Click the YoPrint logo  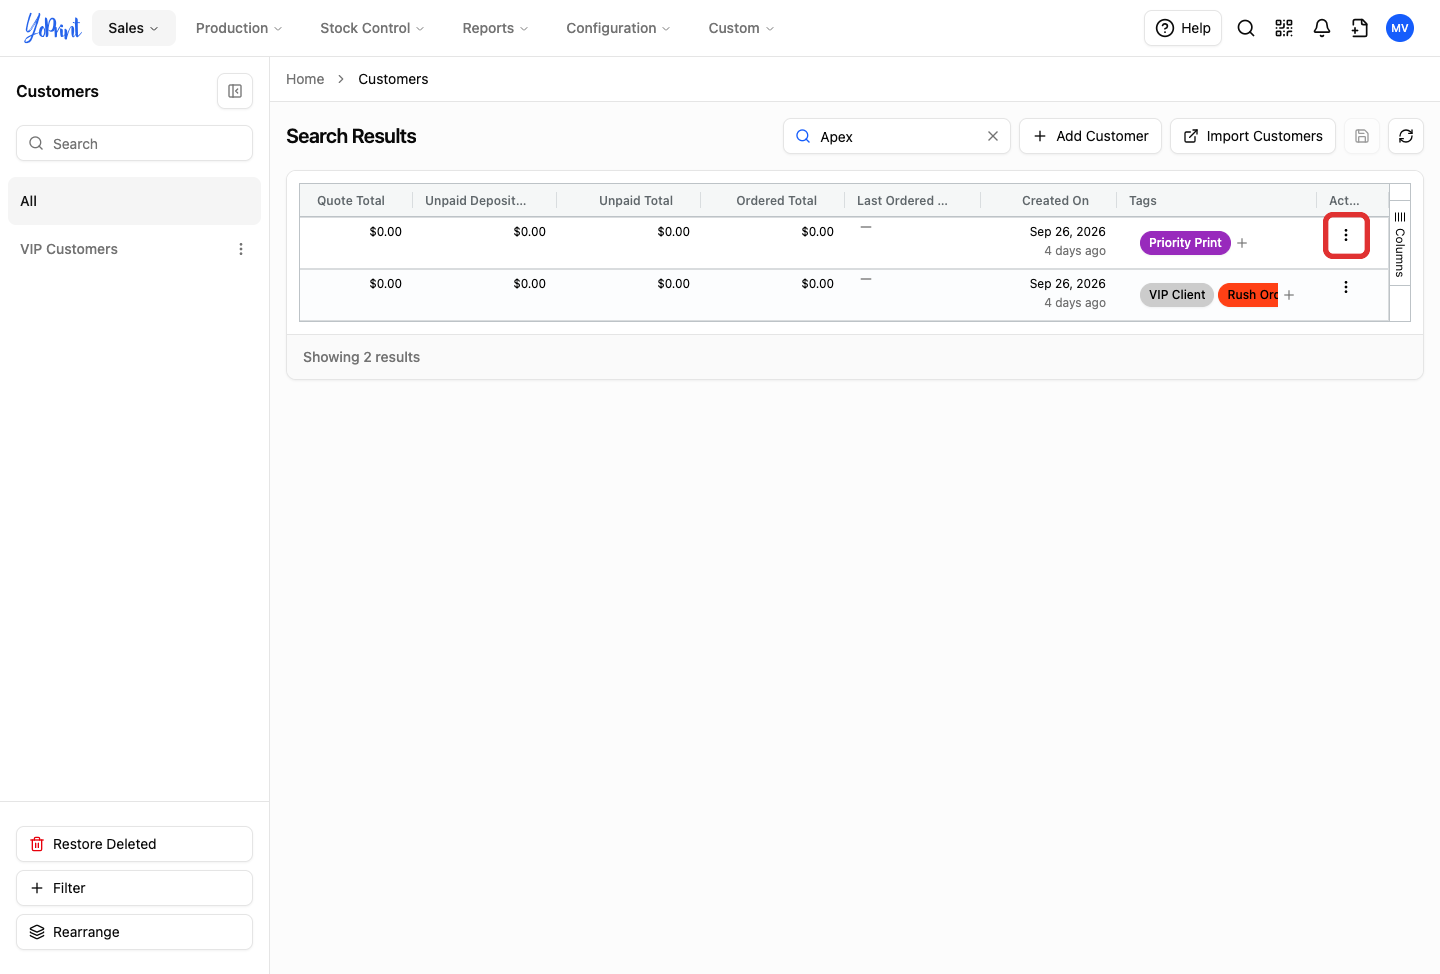(52, 28)
